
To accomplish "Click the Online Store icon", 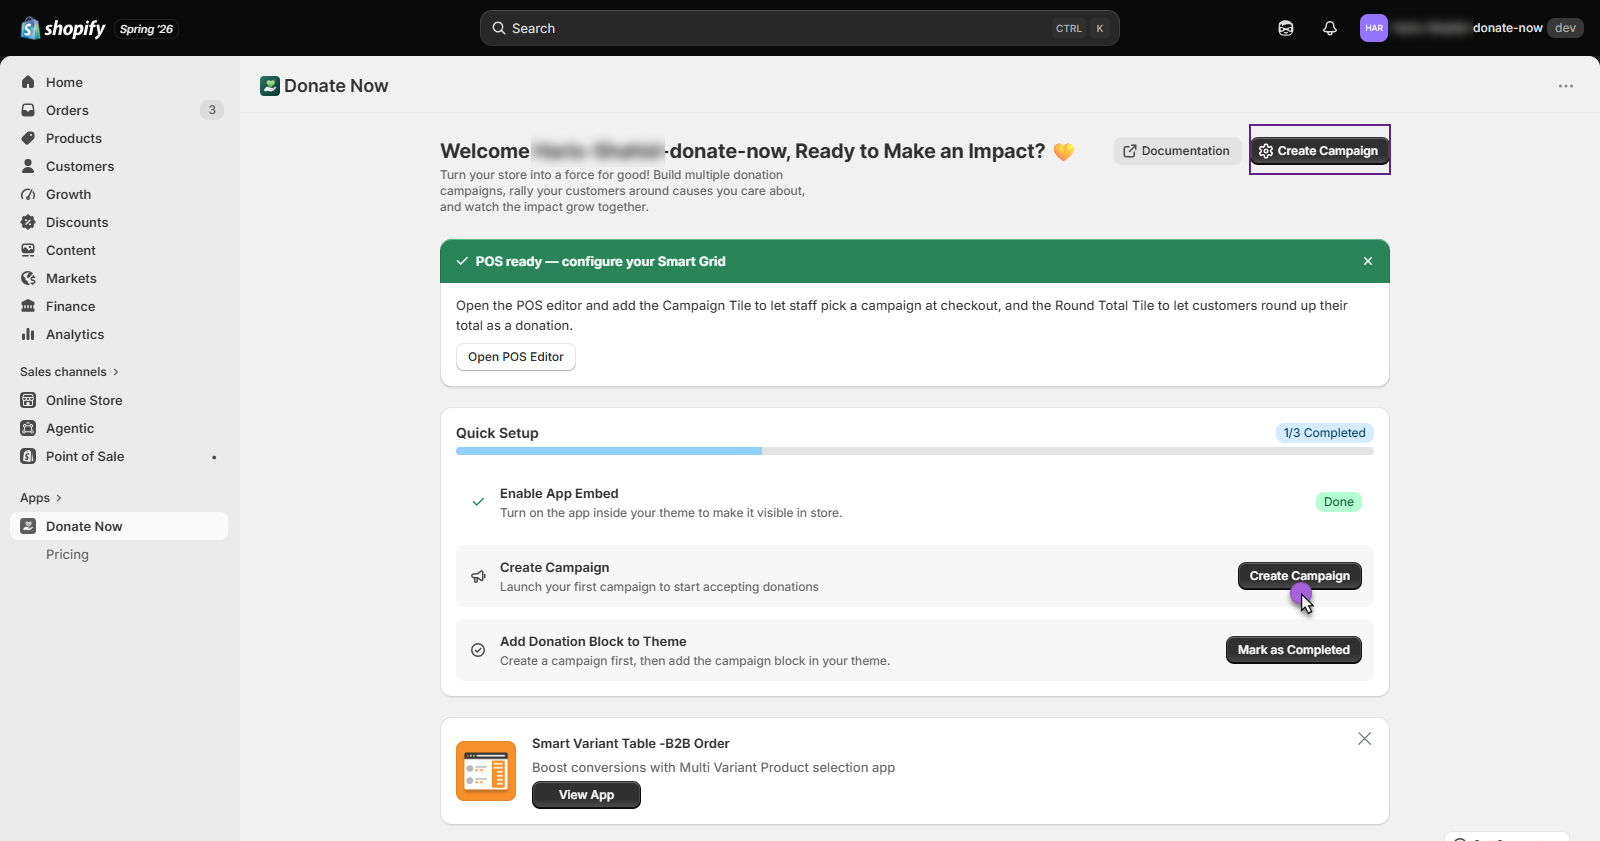I will pos(28,400).
